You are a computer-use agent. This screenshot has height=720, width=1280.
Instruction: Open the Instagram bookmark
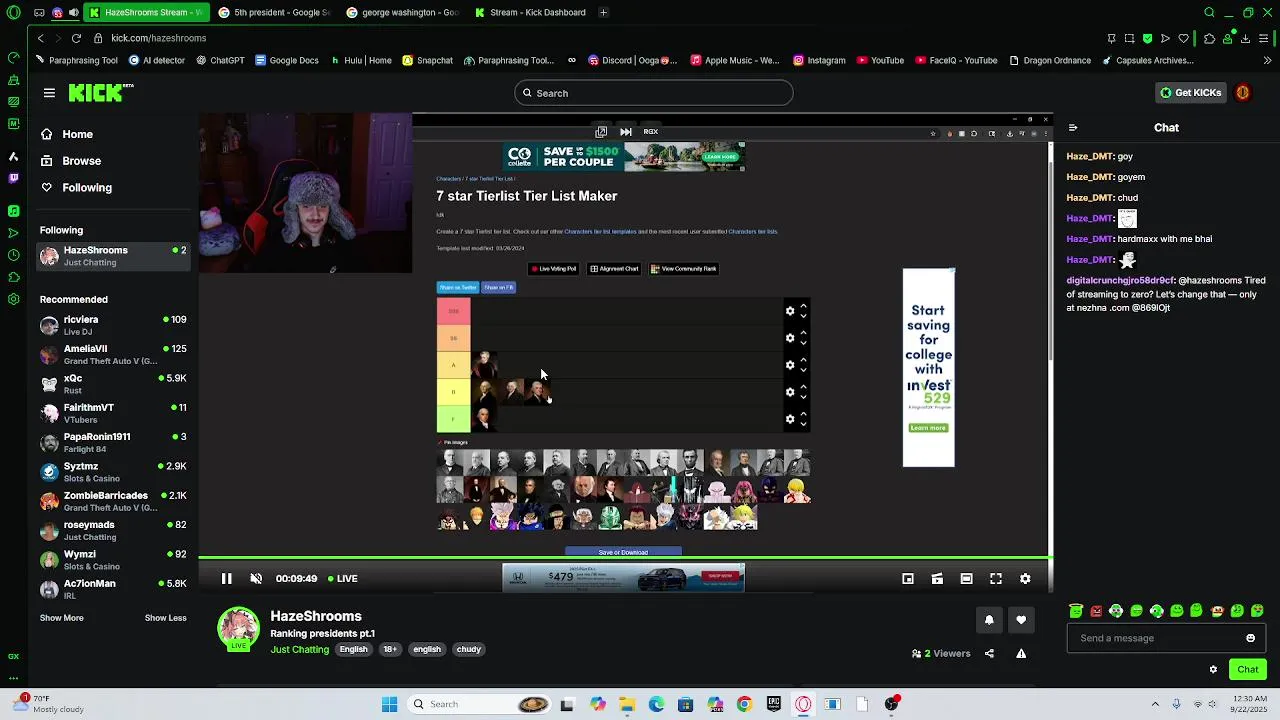[x=819, y=60]
